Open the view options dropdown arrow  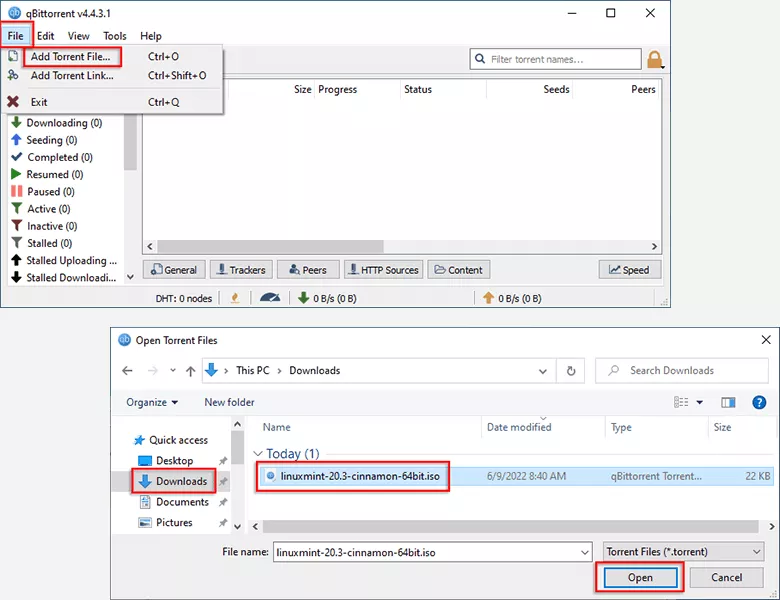699,402
